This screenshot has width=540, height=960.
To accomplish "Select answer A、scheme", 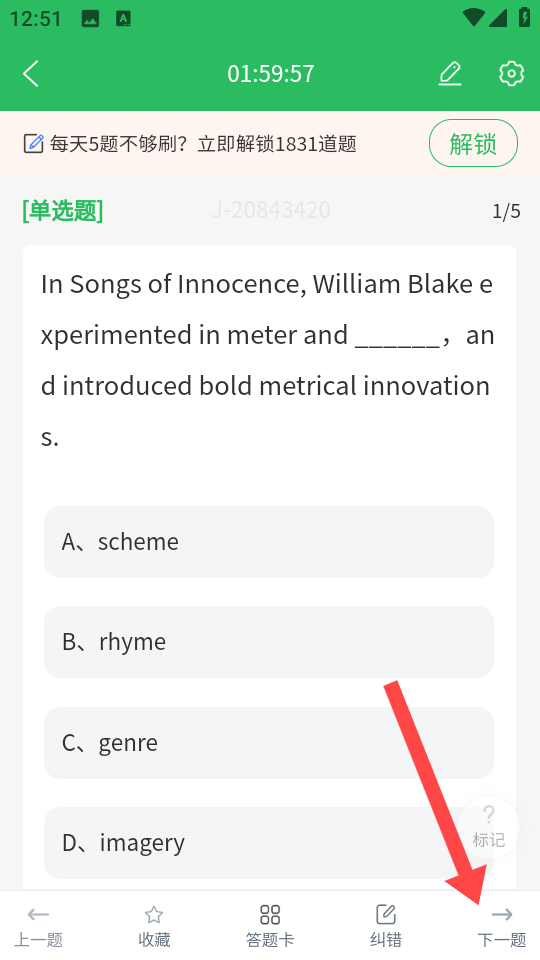I will coord(269,542).
